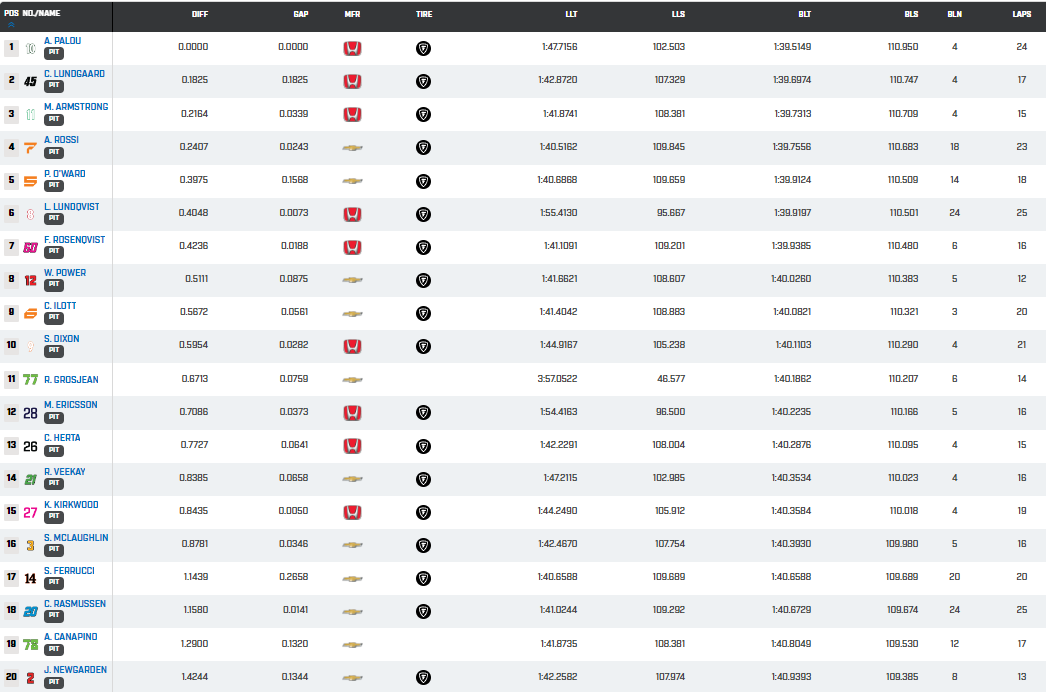Click the Chevrolet logo in A. Canapino's row
Screen dimensions: 1046x692
[352, 645]
